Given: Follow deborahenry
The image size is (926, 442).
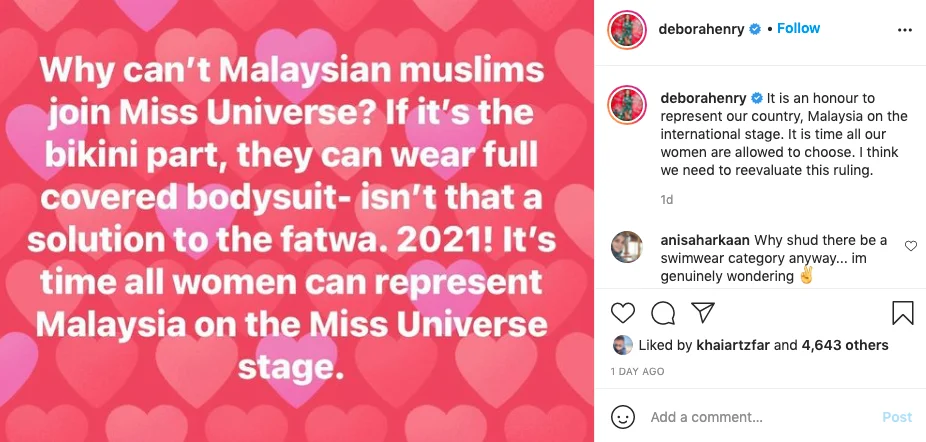Looking at the screenshot, I should click(798, 28).
